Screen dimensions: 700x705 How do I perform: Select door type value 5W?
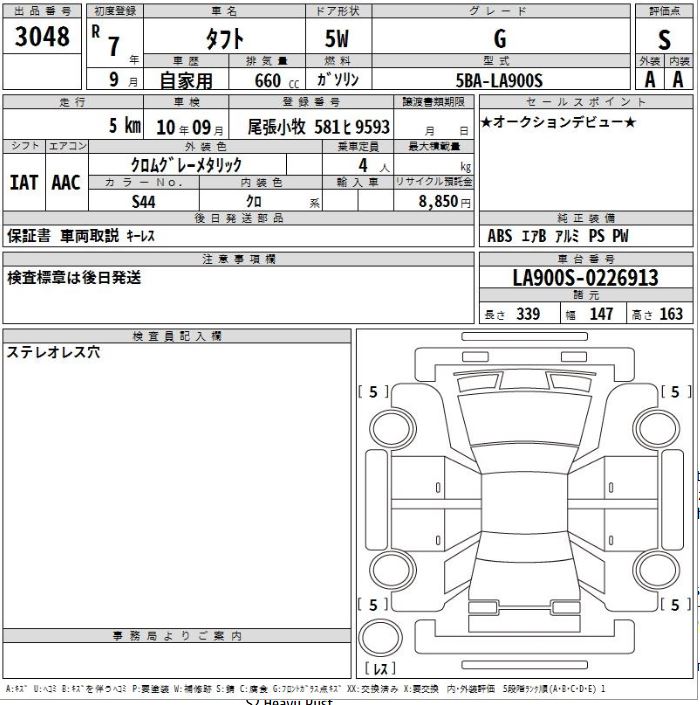pyautogui.click(x=337, y=39)
